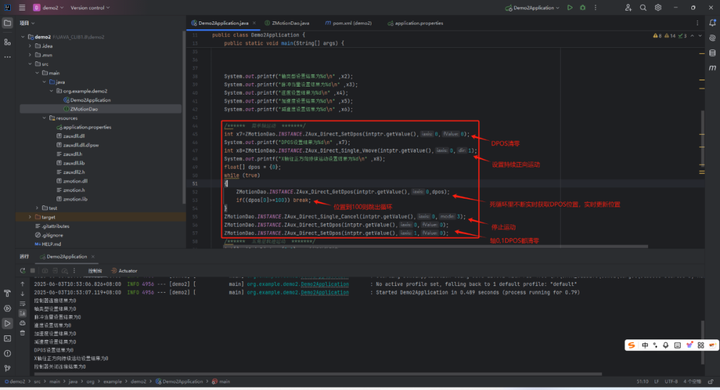This screenshot has width=720, height=390.
Task: Expand the target folder
Action: pyautogui.click(x=30, y=217)
